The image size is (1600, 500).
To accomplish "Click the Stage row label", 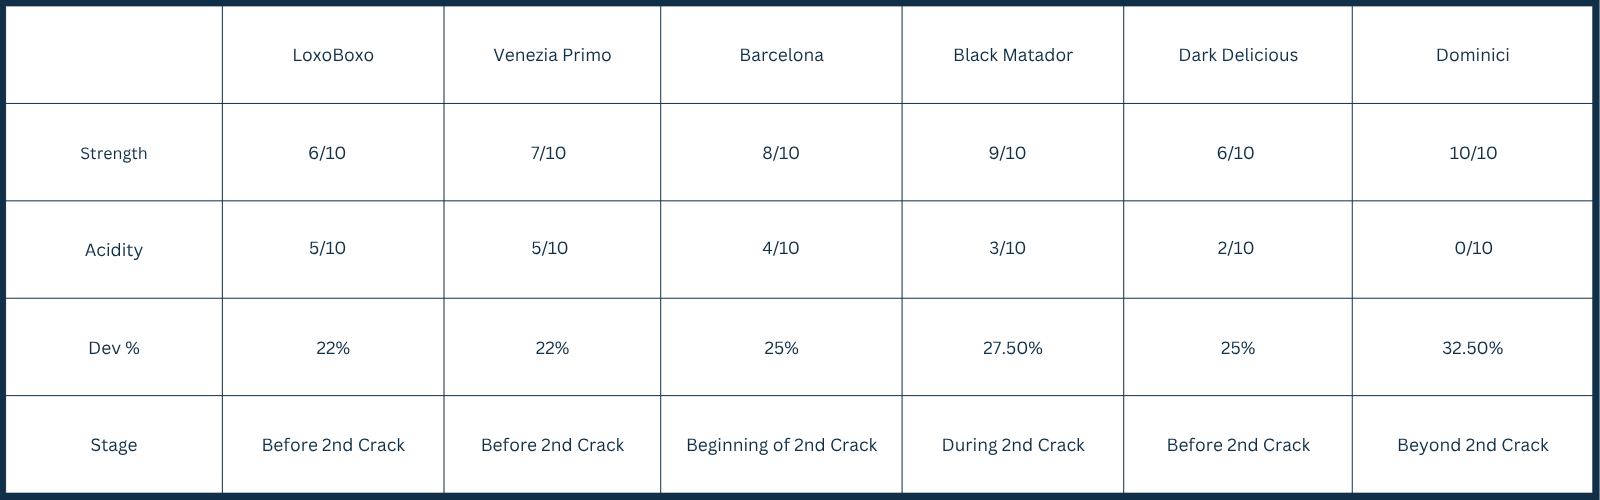I will tap(113, 445).
